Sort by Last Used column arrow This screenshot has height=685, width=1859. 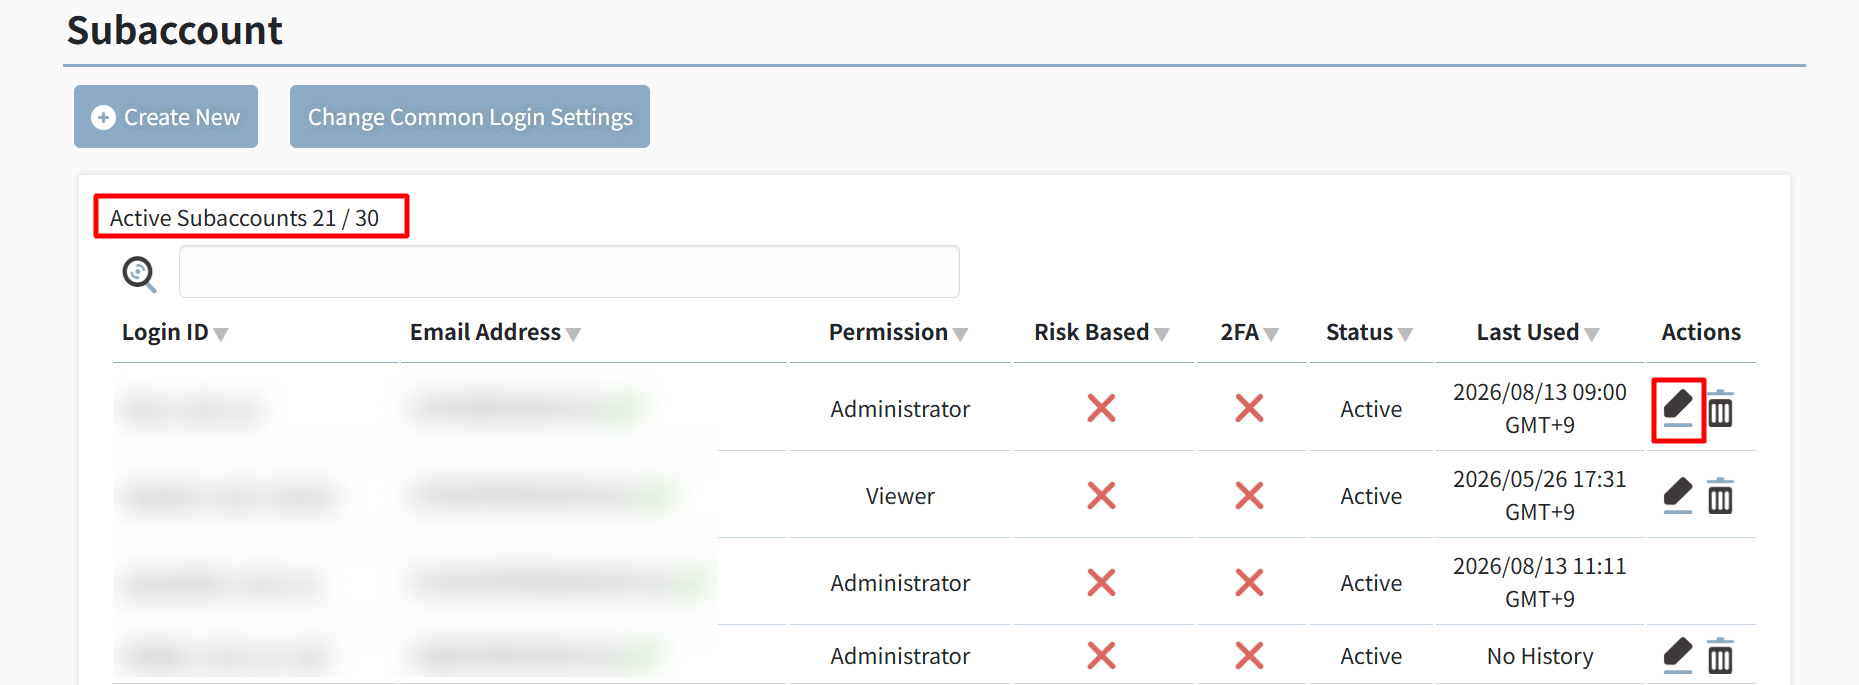point(1592,335)
